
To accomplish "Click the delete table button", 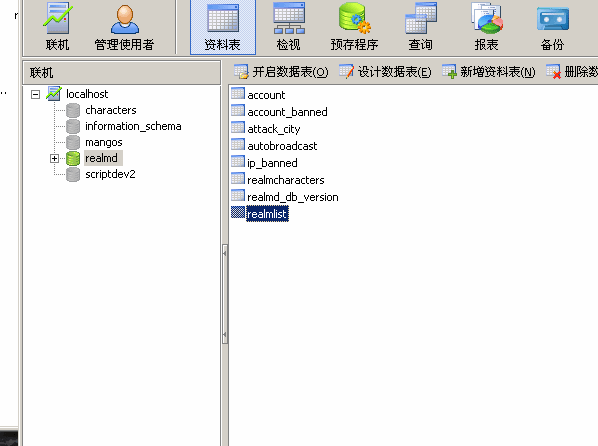I will (x=572, y=71).
